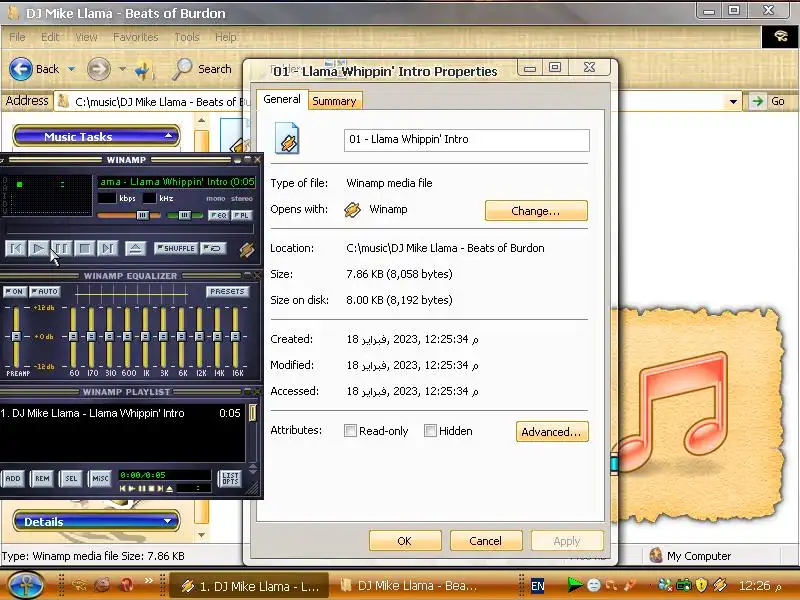Click Cancel in Properties dialog
Viewport: 800px width, 600px height.
486,541
